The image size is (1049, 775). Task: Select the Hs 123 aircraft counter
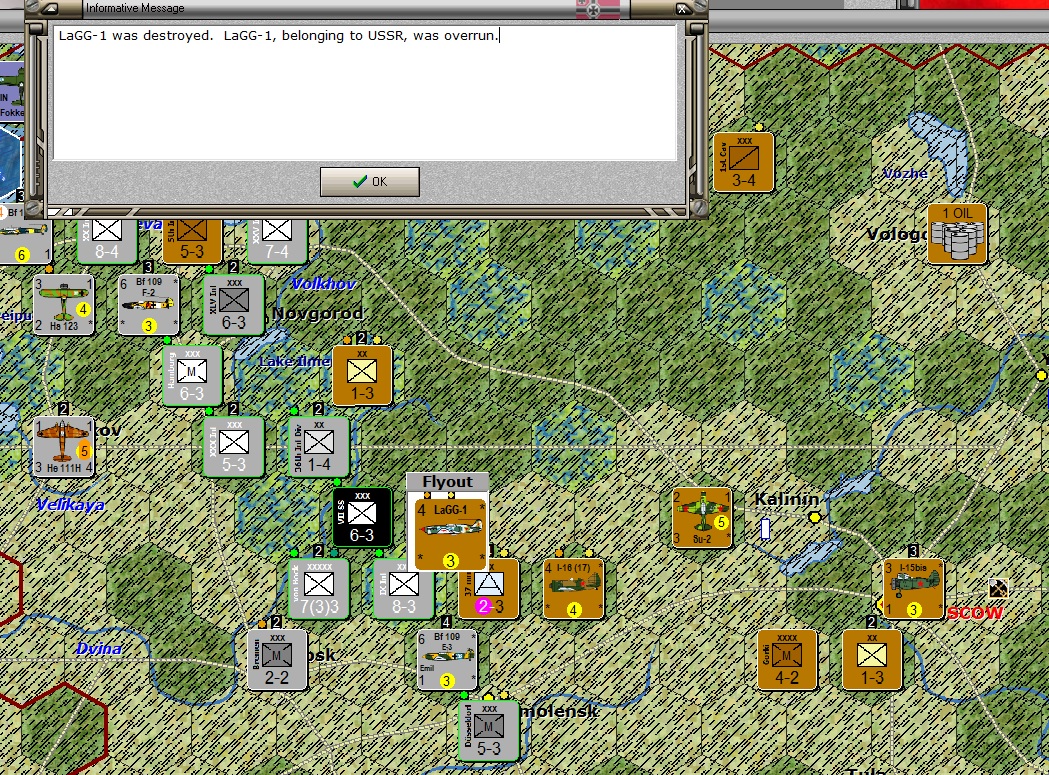(x=64, y=305)
